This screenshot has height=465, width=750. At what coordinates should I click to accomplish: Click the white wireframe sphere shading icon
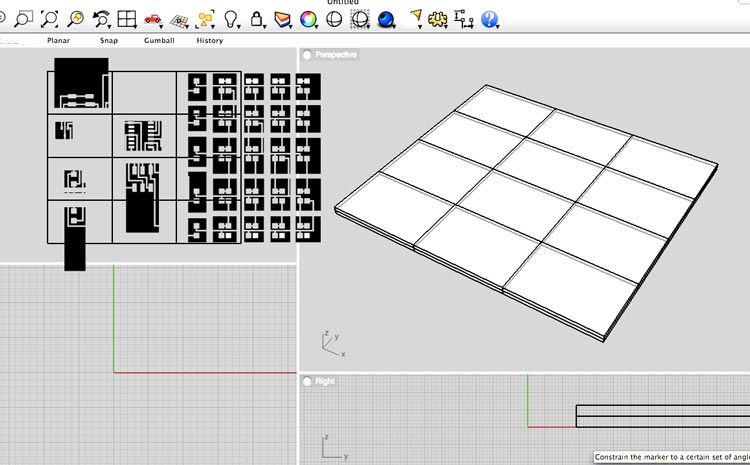(x=334, y=20)
